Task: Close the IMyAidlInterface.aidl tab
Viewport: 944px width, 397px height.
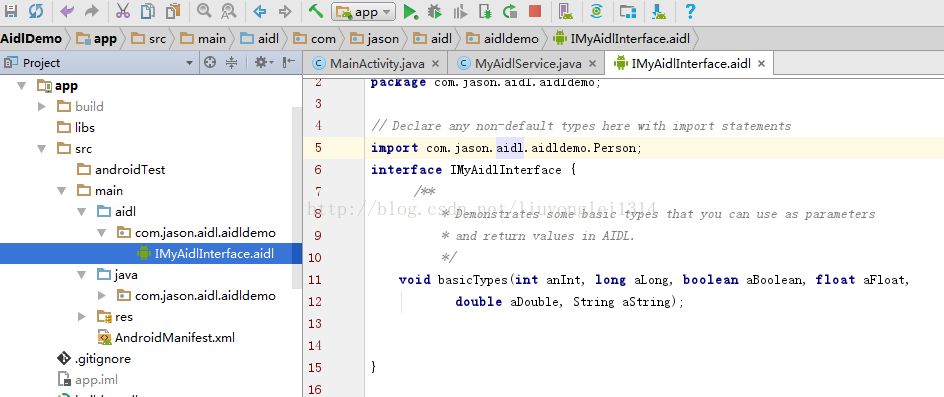Action: point(761,63)
